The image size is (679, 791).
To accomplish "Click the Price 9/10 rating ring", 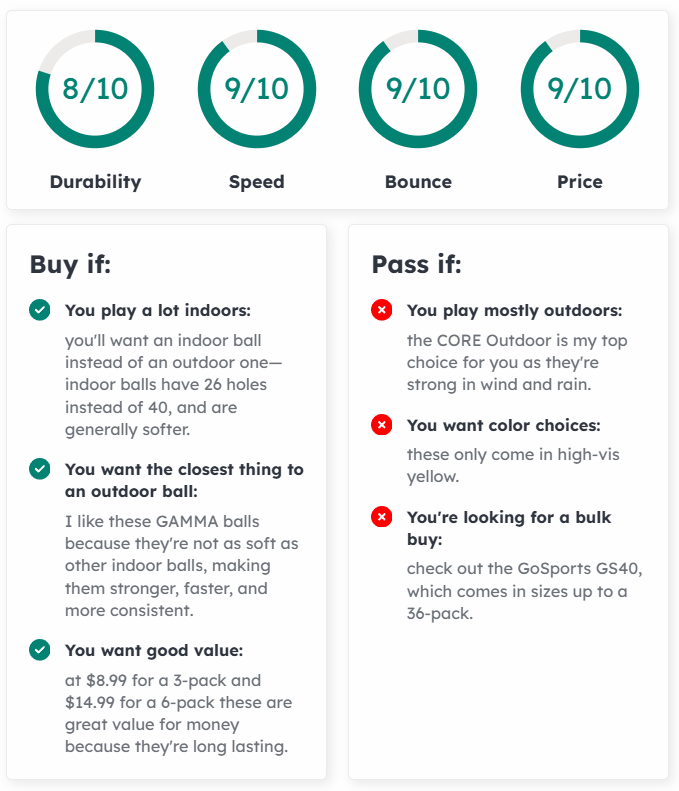I will pos(580,89).
